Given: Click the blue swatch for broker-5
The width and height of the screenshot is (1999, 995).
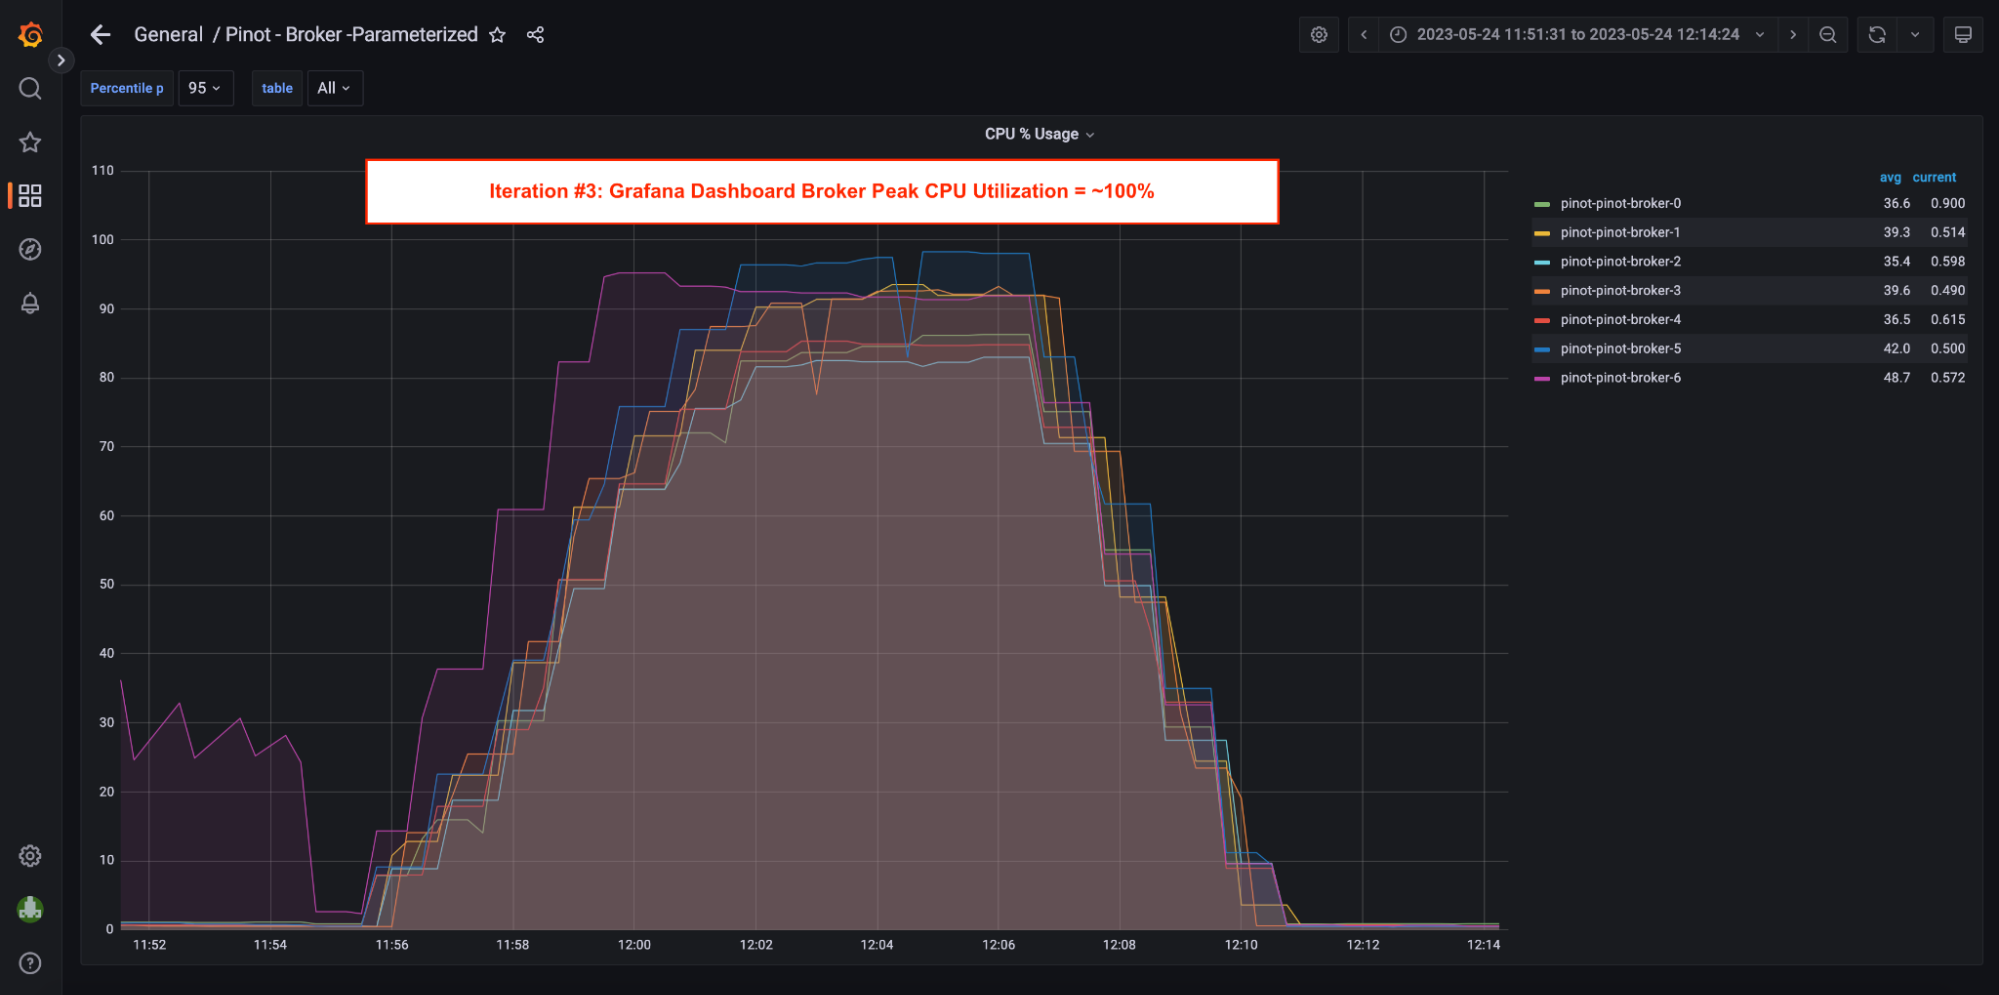Looking at the screenshot, I should coord(1542,349).
